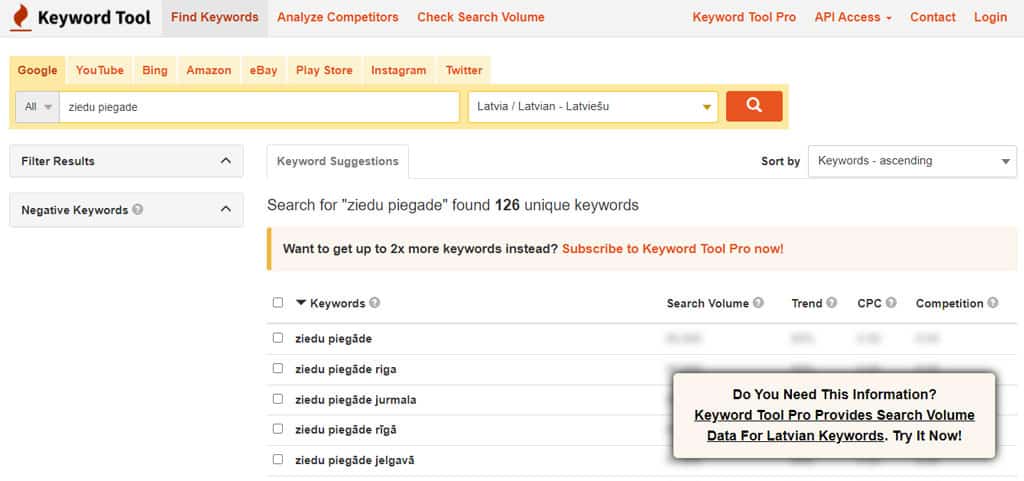This screenshot has width=1024, height=481.
Task: Check the box for 'ziedu piegāde'
Action: pos(278,338)
